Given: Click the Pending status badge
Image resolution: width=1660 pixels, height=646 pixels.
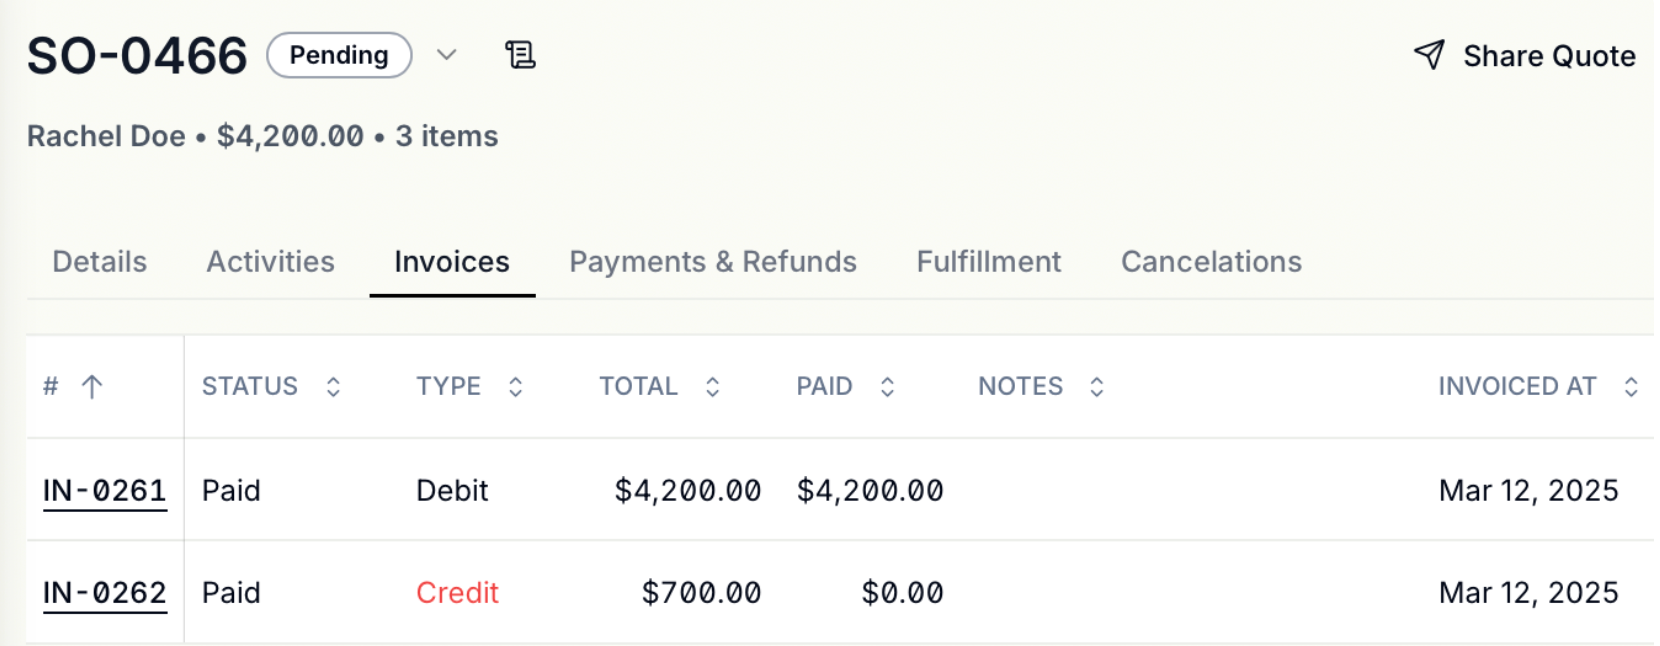Looking at the screenshot, I should [339, 55].
